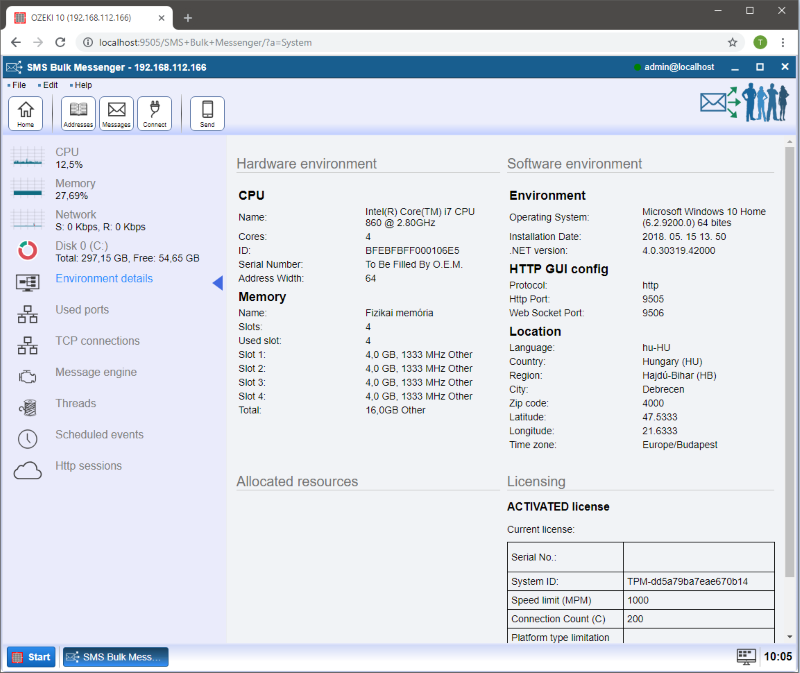This screenshot has width=800, height=673.
Task: Click the Start button in taskbar
Action: point(31,657)
